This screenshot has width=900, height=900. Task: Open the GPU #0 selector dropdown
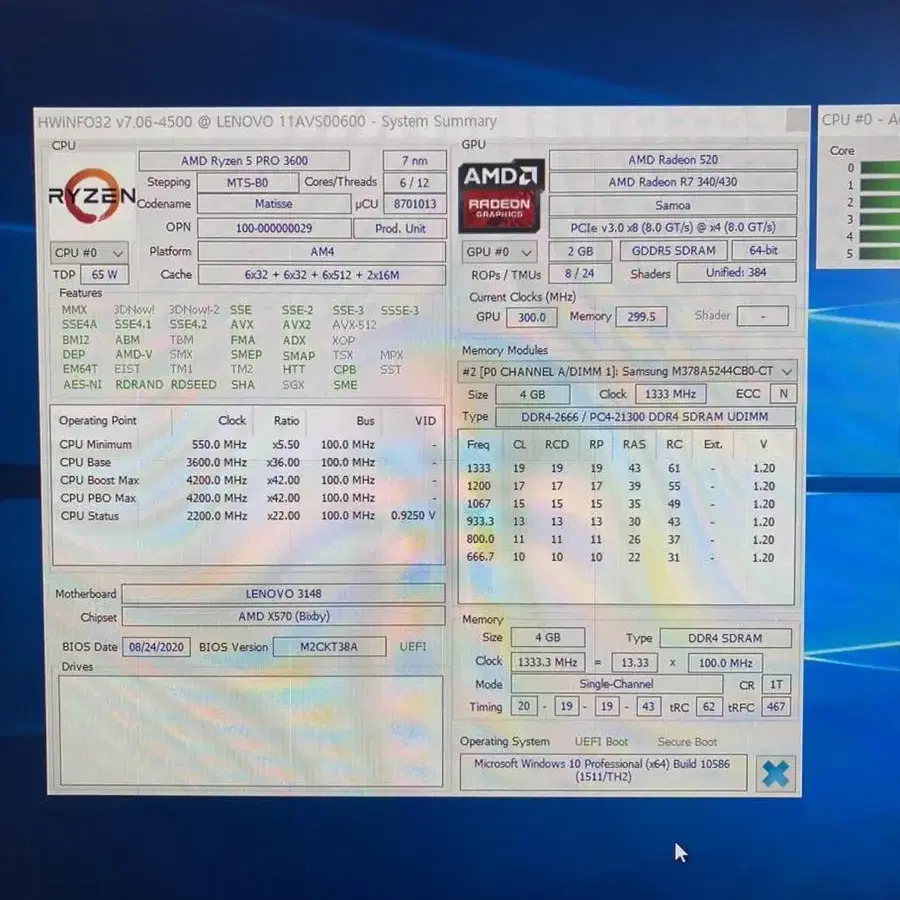click(499, 251)
